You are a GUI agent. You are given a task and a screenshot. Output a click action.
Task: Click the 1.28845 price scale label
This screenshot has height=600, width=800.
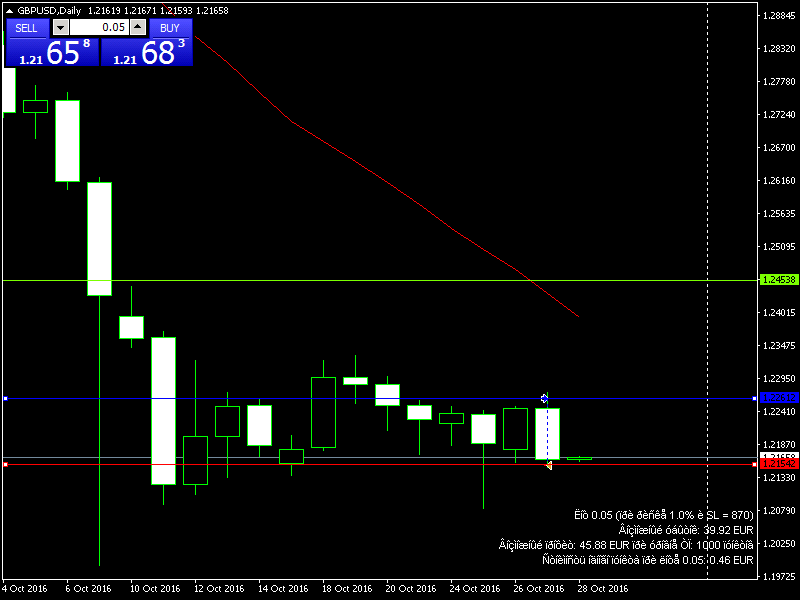[x=779, y=16]
